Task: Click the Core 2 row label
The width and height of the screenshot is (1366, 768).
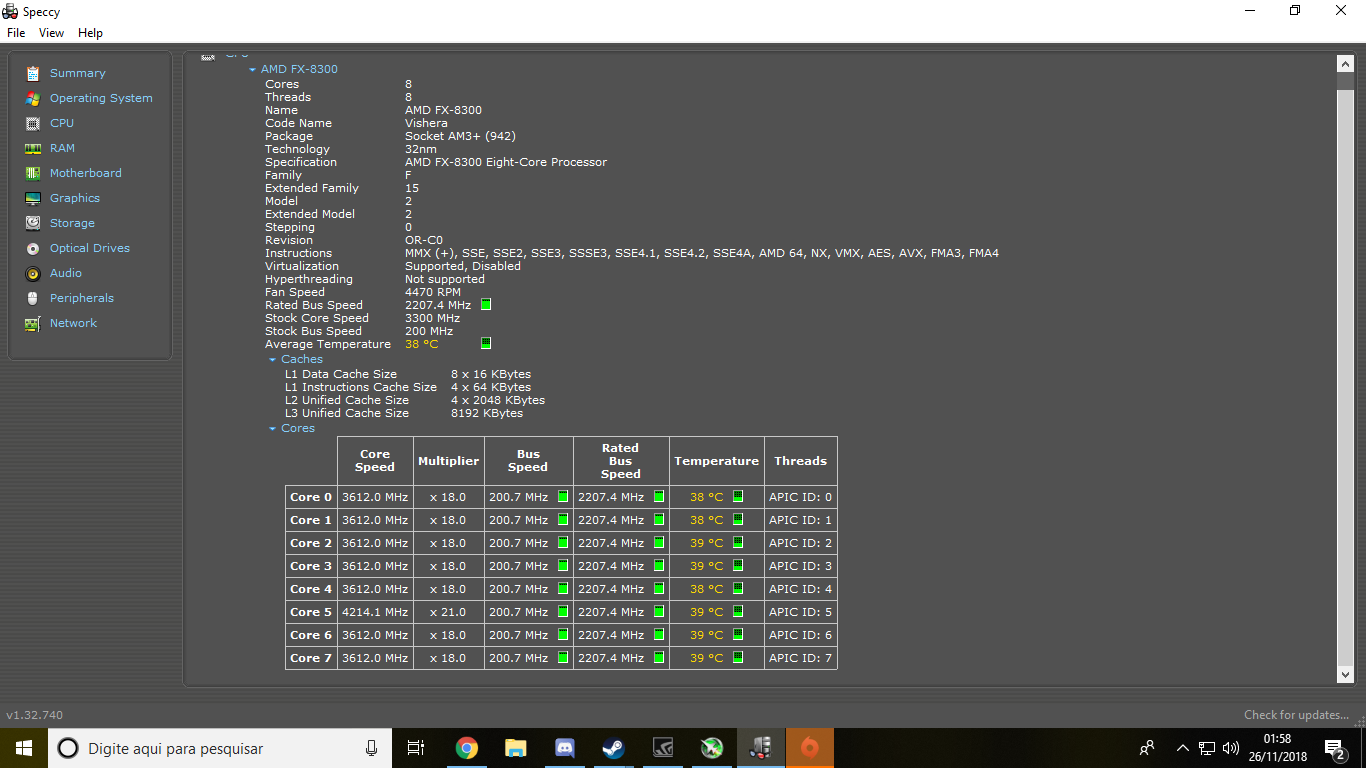Action: coord(311,543)
